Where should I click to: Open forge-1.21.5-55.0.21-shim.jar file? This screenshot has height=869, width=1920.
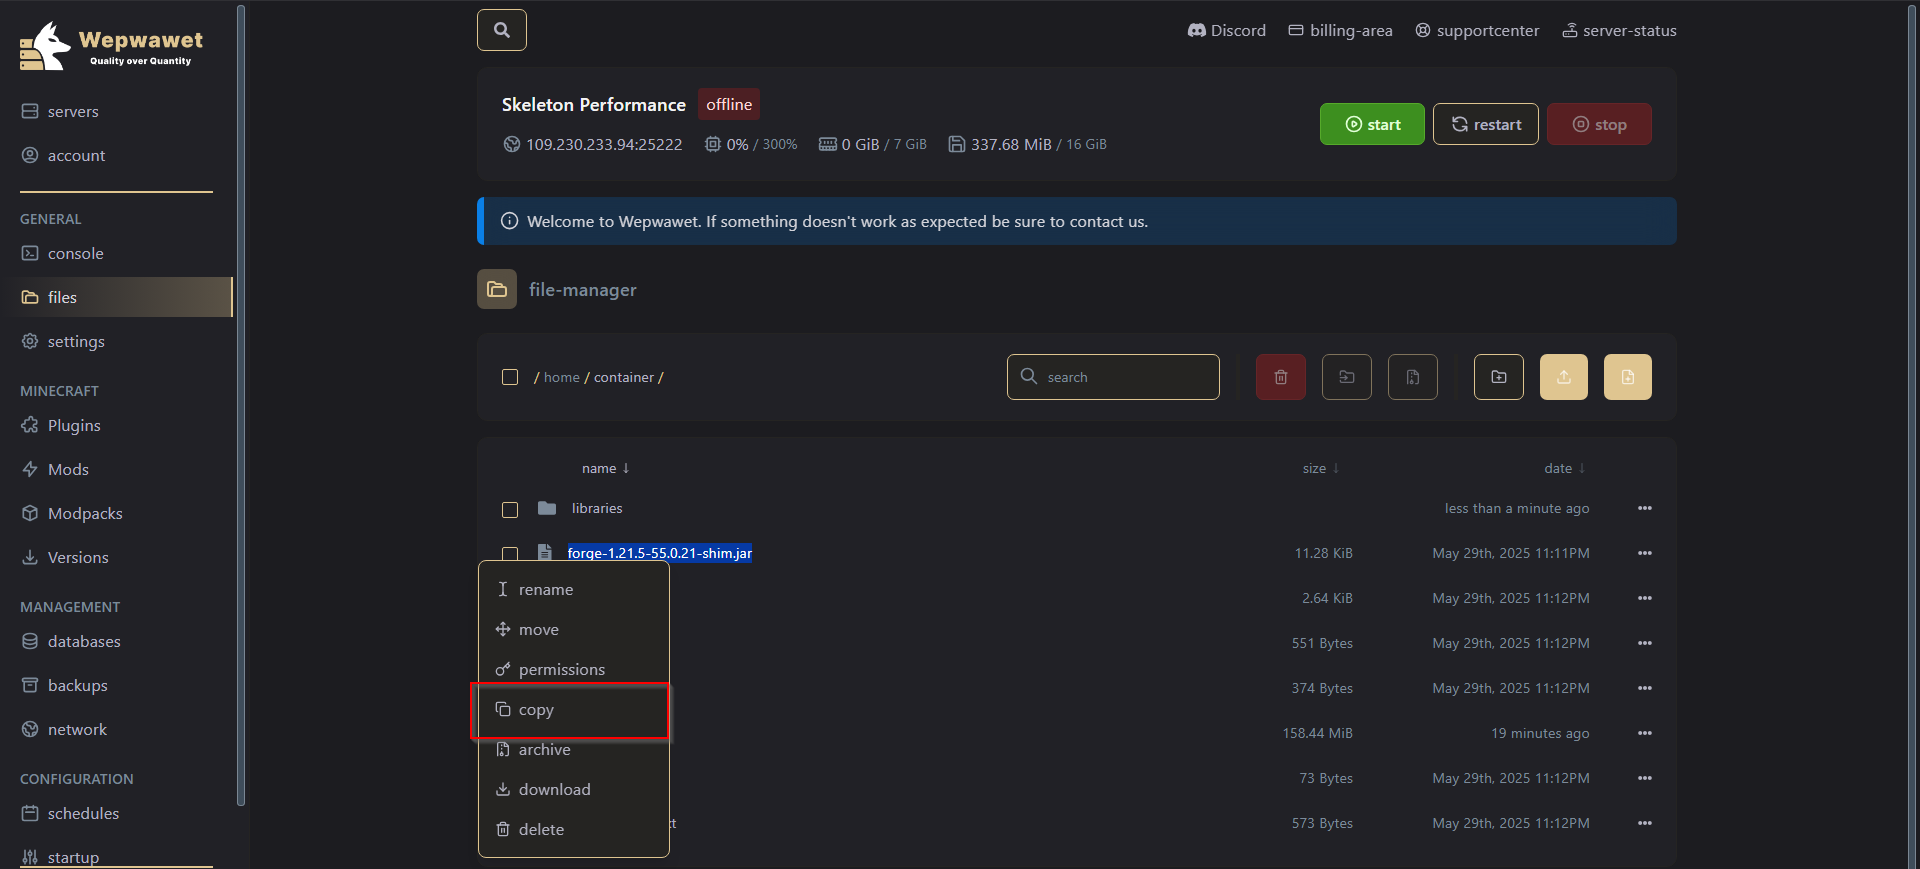660,553
